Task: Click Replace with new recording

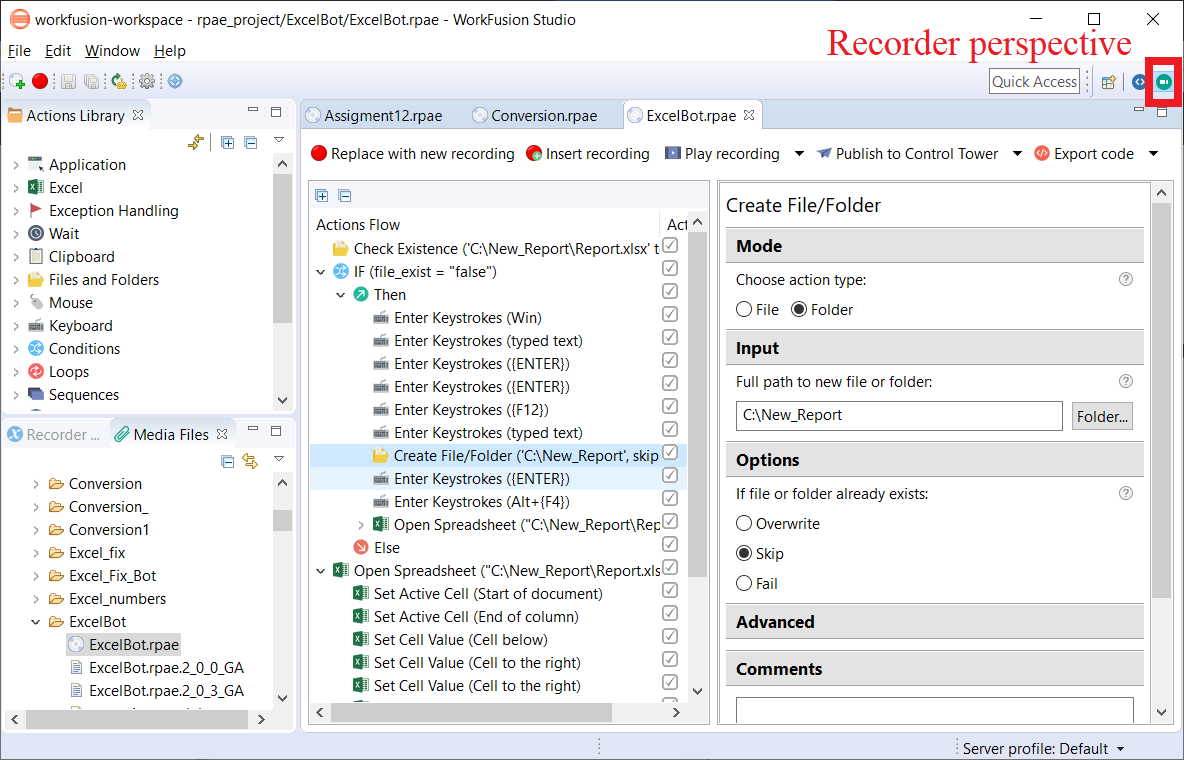Action: pyautogui.click(x=413, y=154)
